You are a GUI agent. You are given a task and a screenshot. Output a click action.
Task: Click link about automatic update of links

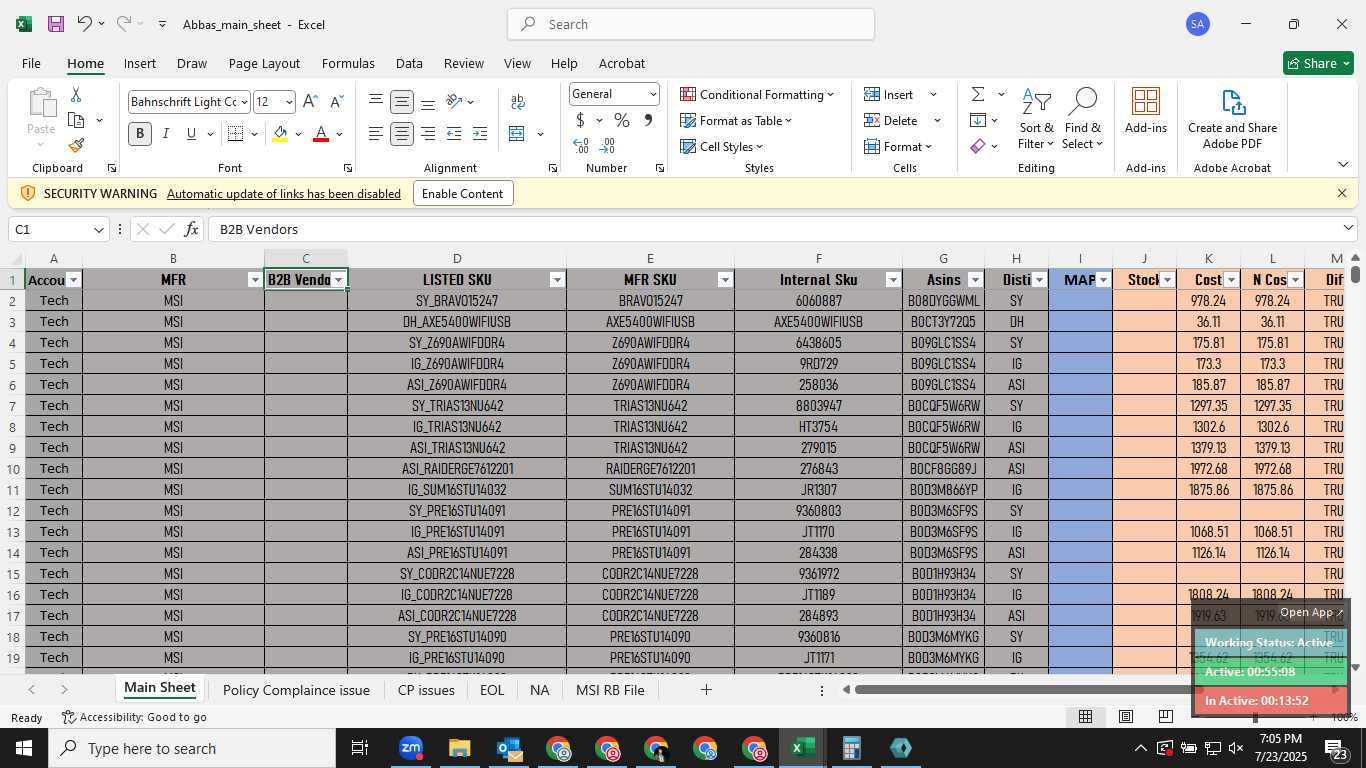pos(284,193)
